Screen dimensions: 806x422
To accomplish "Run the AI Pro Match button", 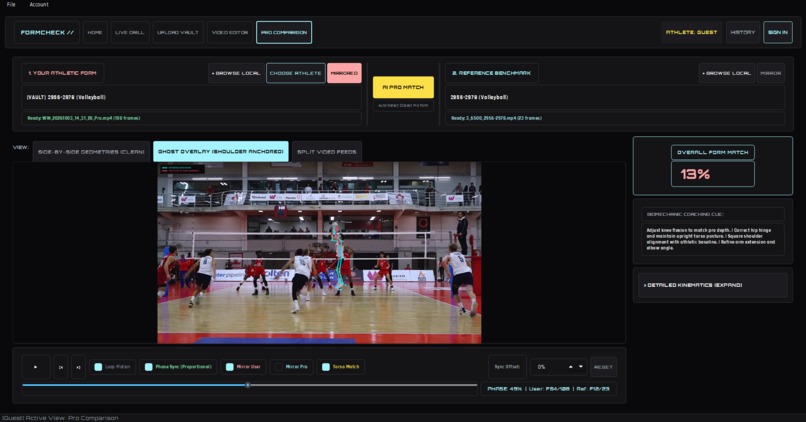I will [x=403, y=87].
